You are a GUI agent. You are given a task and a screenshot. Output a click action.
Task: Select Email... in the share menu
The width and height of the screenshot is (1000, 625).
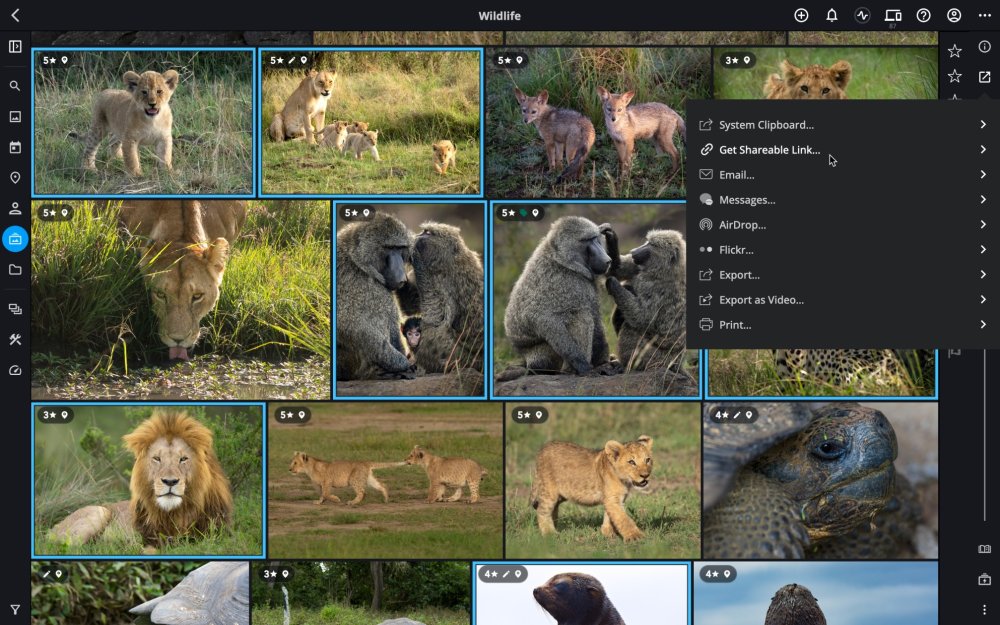click(843, 175)
